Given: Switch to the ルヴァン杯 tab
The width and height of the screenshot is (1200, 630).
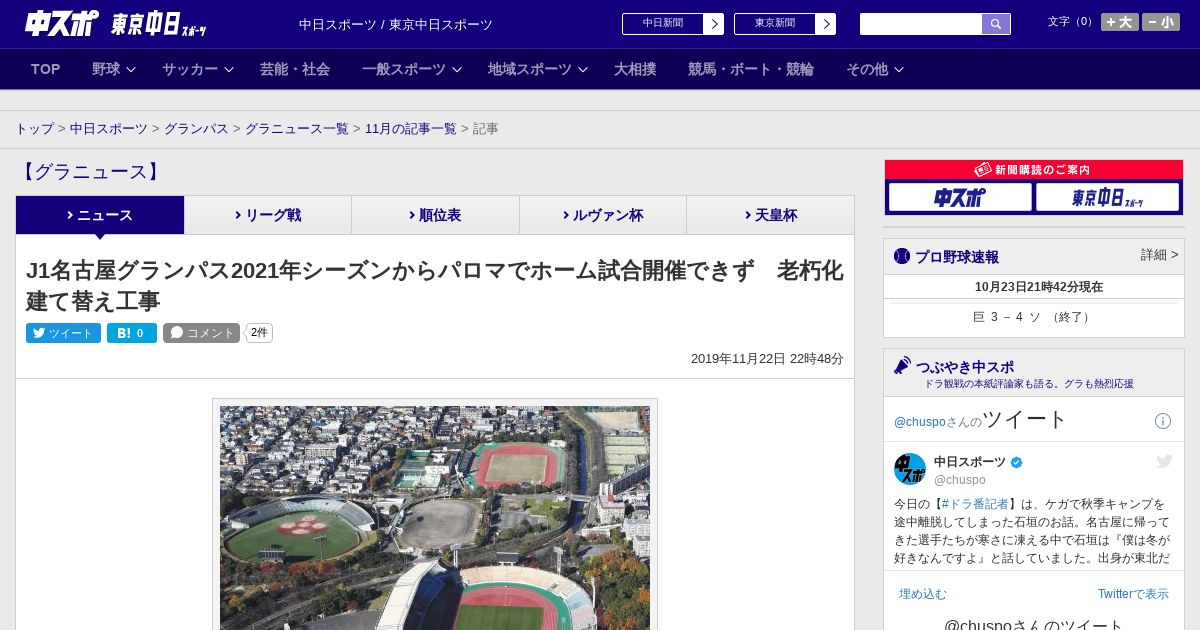Looking at the screenshot, I should [603, 215].
